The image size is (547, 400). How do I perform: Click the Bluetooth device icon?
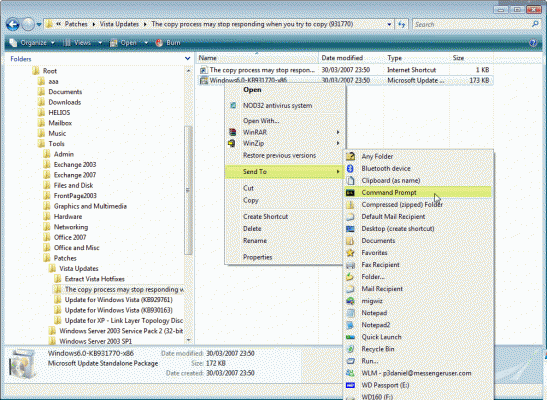point(350,168)
